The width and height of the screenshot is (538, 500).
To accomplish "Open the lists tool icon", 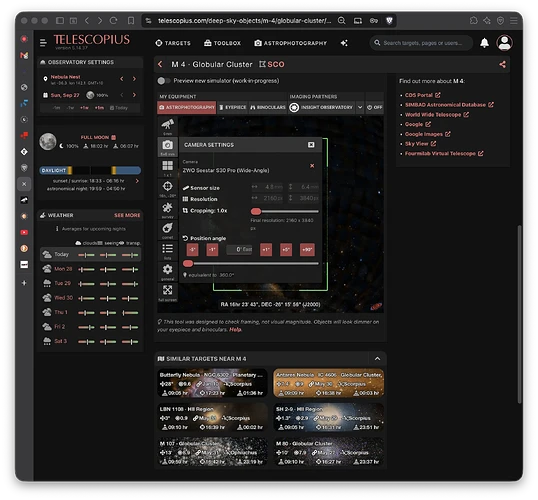I will coord(167,251).
